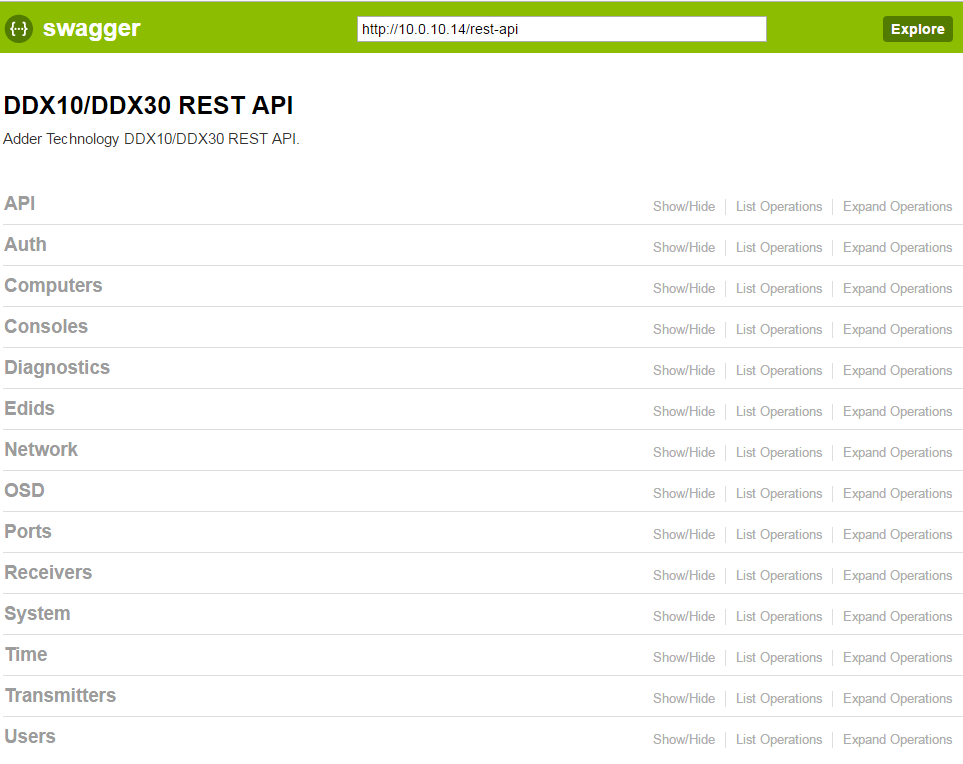List Operations for the Ports section
963x764 pixels.
(x=778, y=535)
